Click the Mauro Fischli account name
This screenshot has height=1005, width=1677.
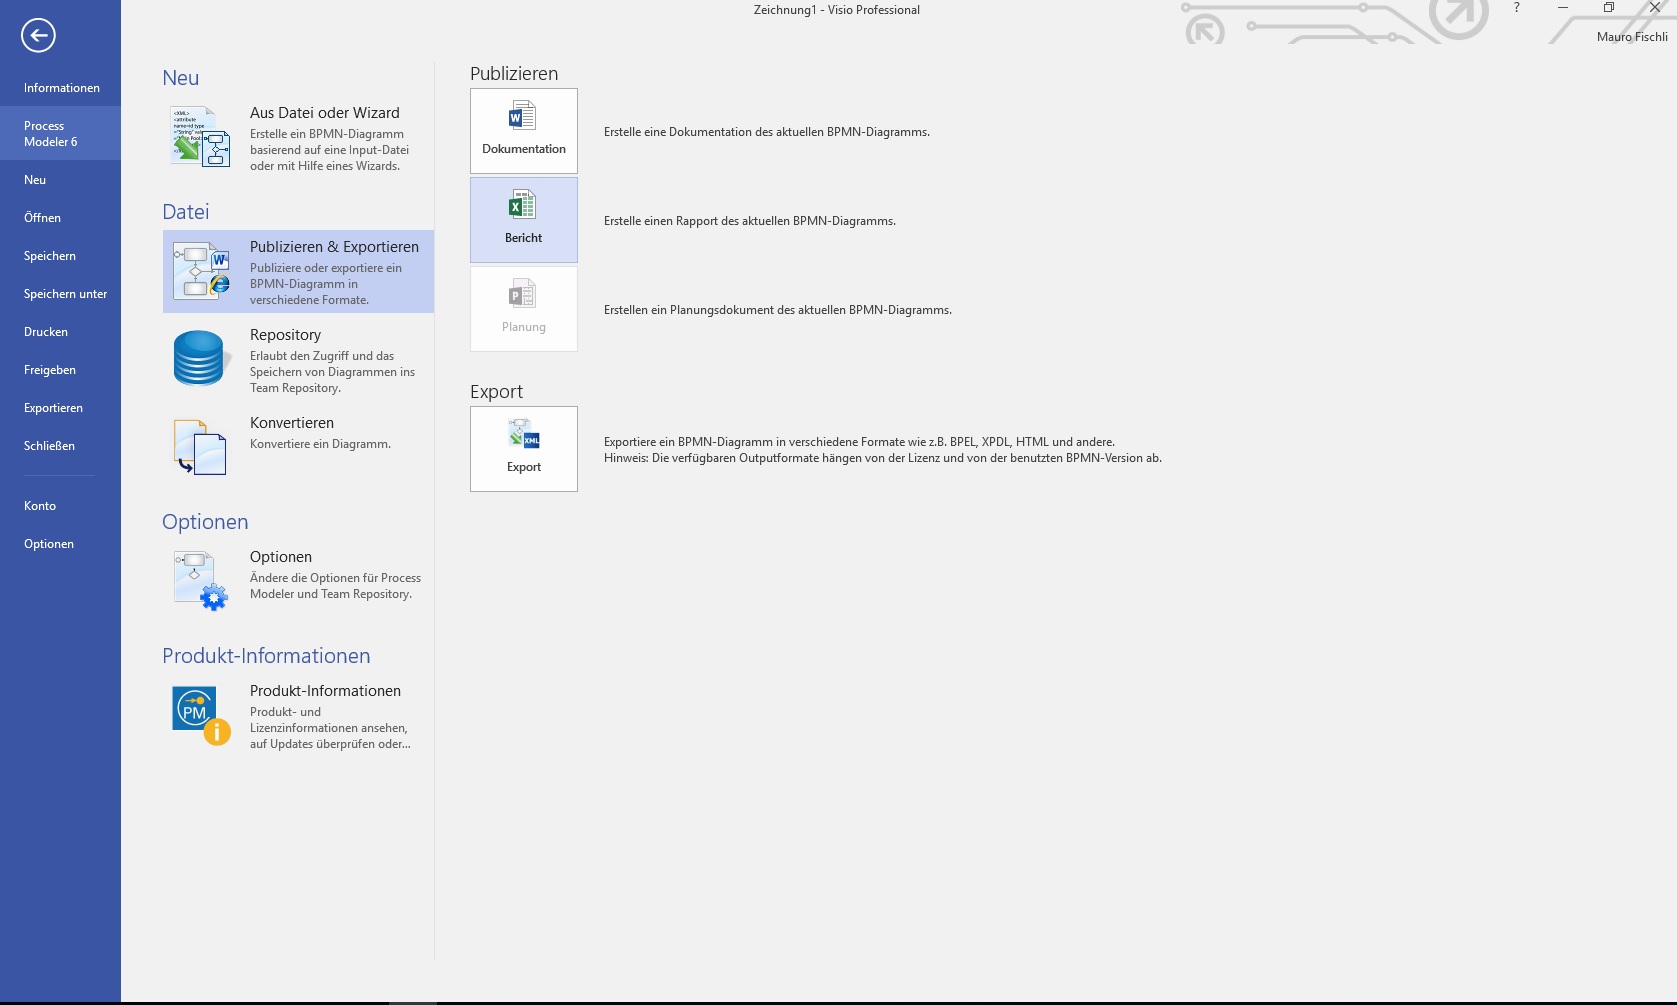tap(1632, 37)
